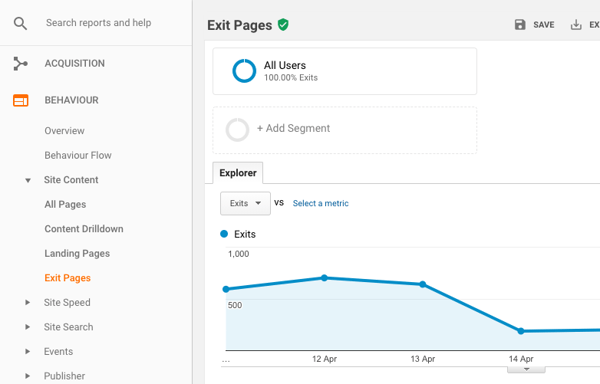
Task: Focus the Search reports and help field
Action: click(x=99, y=23)
